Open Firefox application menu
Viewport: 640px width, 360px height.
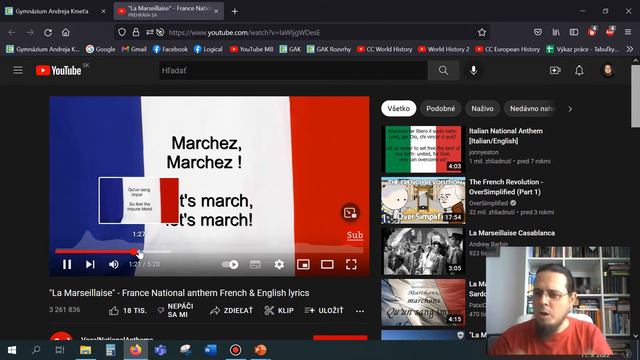coord(628,32)
